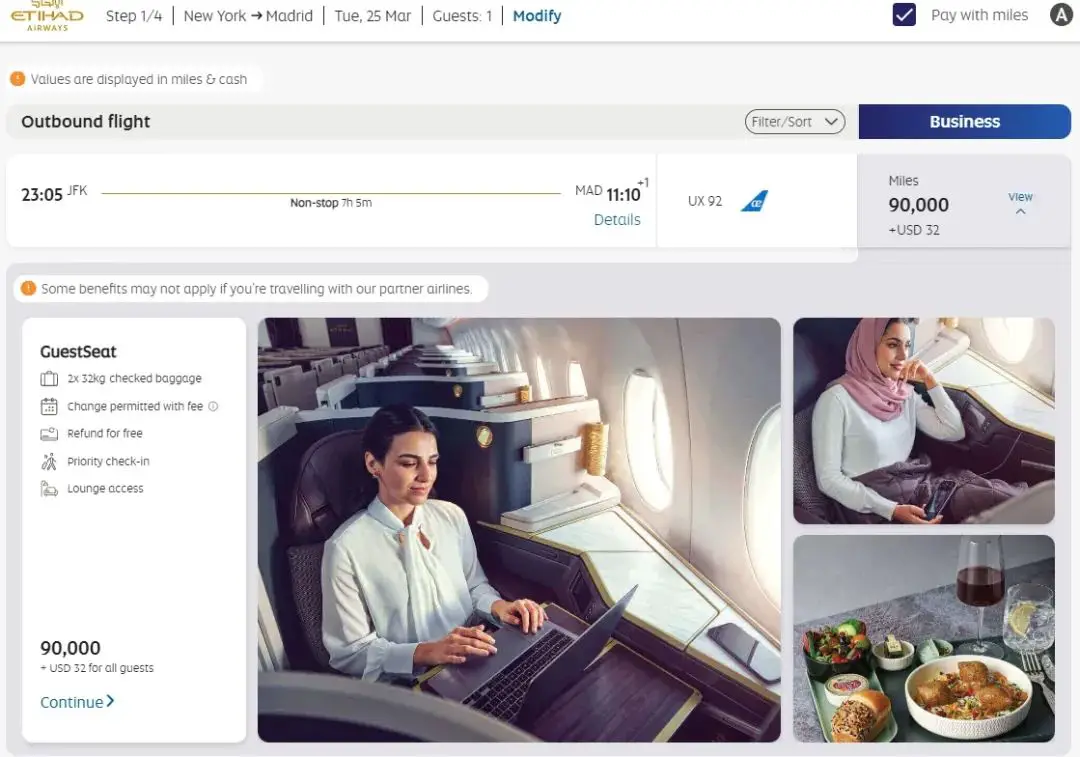The height and width of the screenshot is (757, 1080).
Task: Continue with the GuestSeat fare
Action: [77, 702]
